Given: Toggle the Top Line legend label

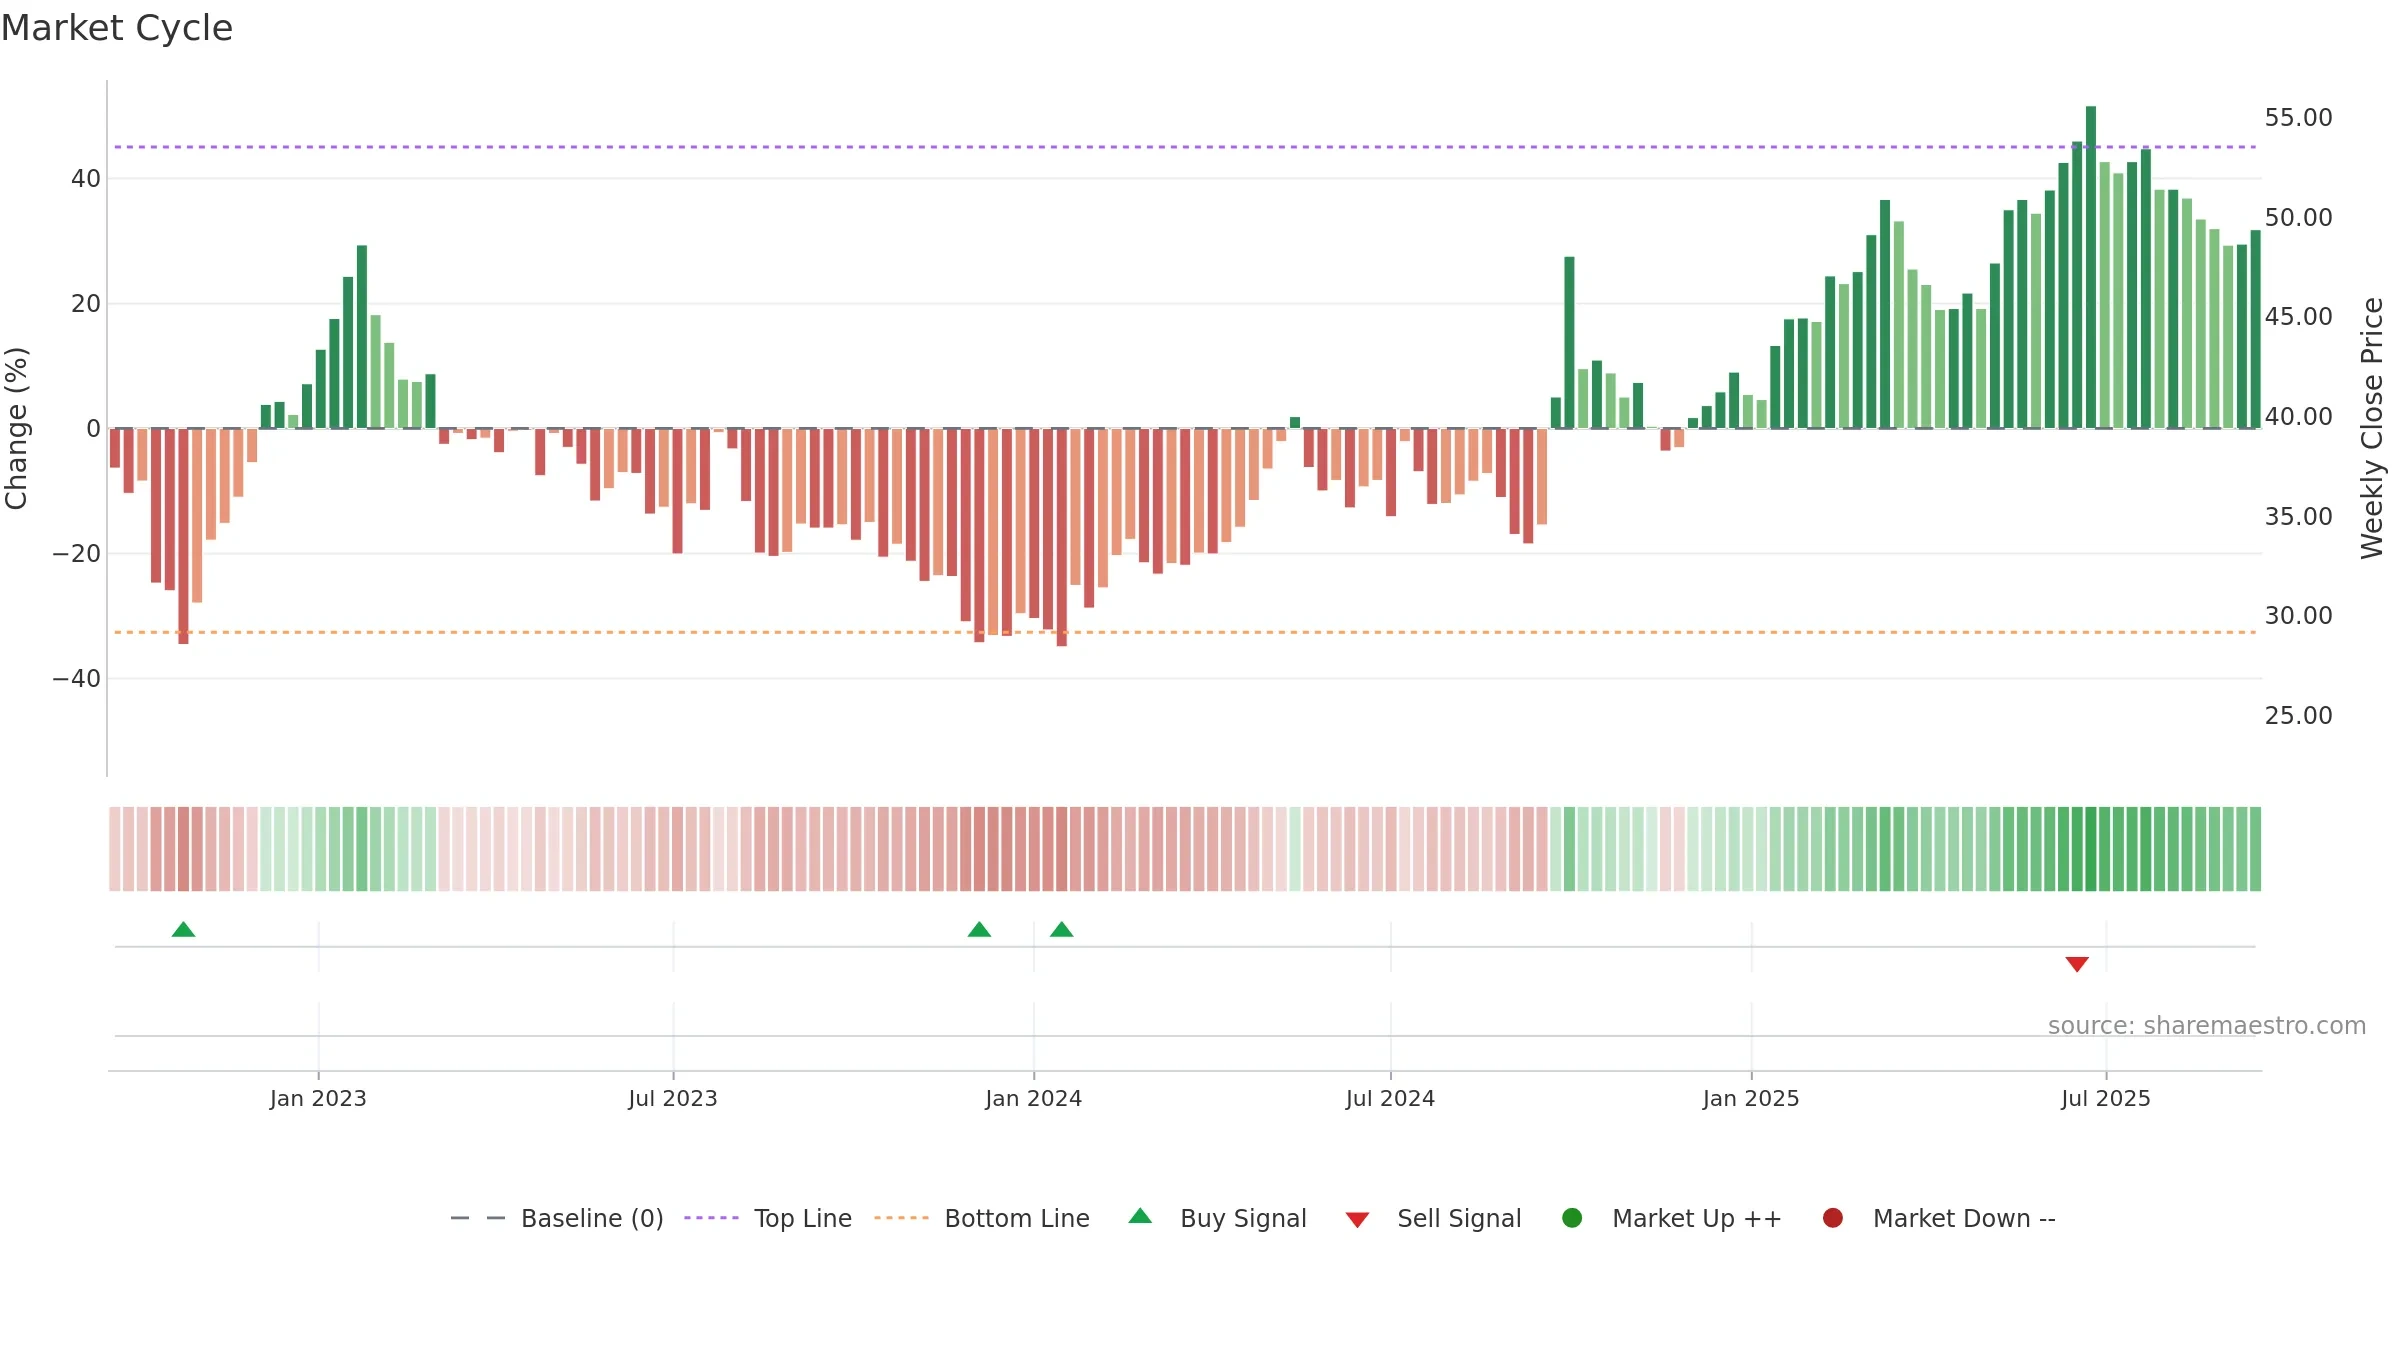Looking at the screenshot, I should point(803,1219).
